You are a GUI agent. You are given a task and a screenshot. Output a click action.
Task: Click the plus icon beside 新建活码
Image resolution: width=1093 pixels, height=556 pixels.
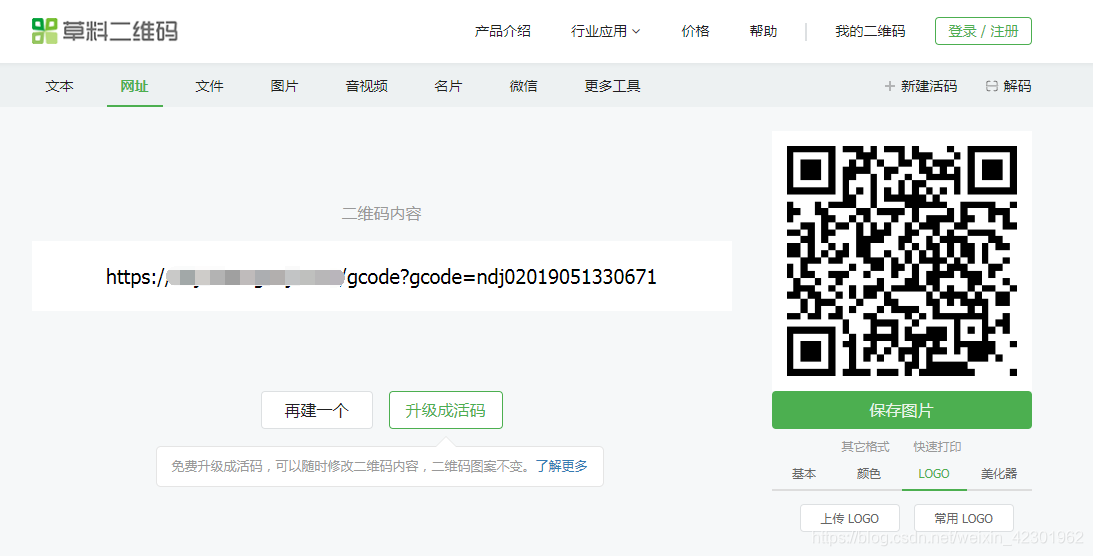coord(889,86)
